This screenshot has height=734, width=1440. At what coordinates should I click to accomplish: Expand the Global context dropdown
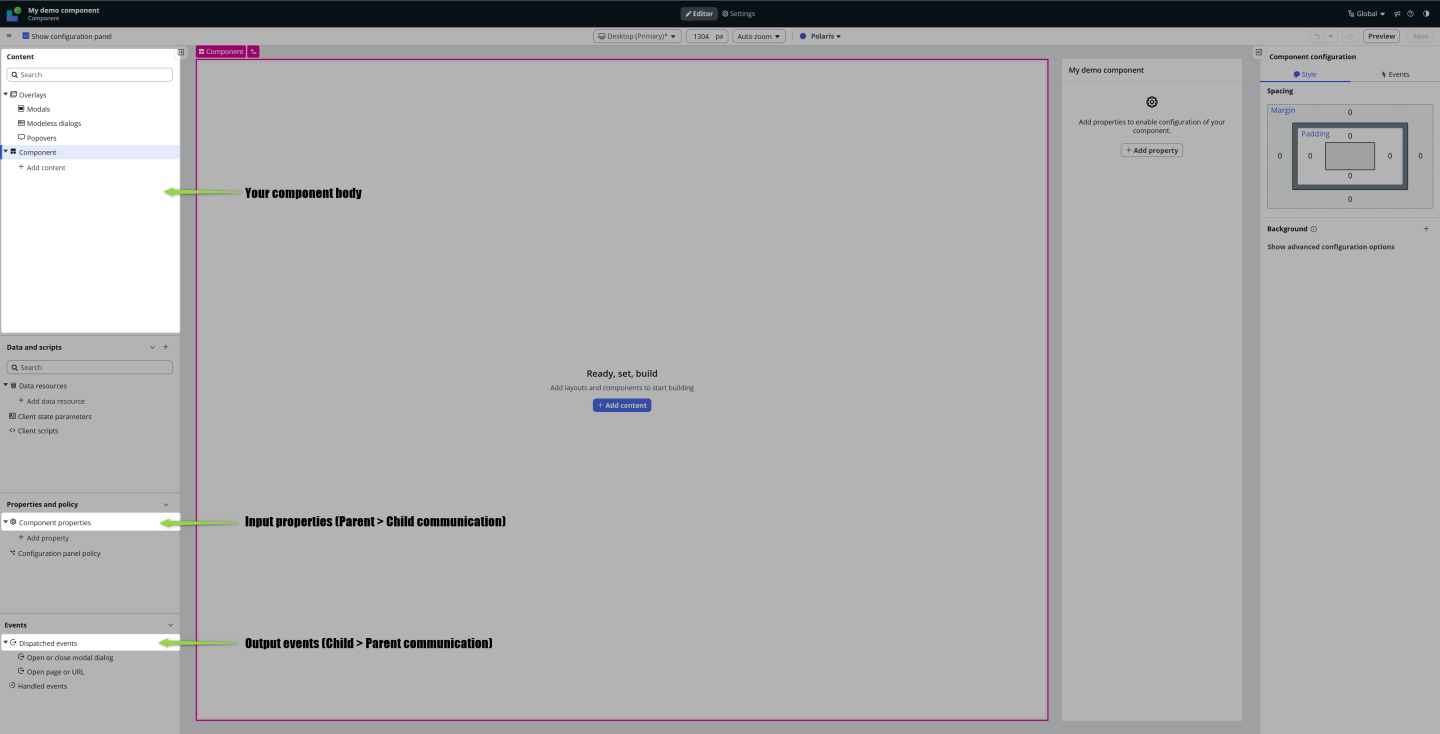click(x=1366, y=13)
